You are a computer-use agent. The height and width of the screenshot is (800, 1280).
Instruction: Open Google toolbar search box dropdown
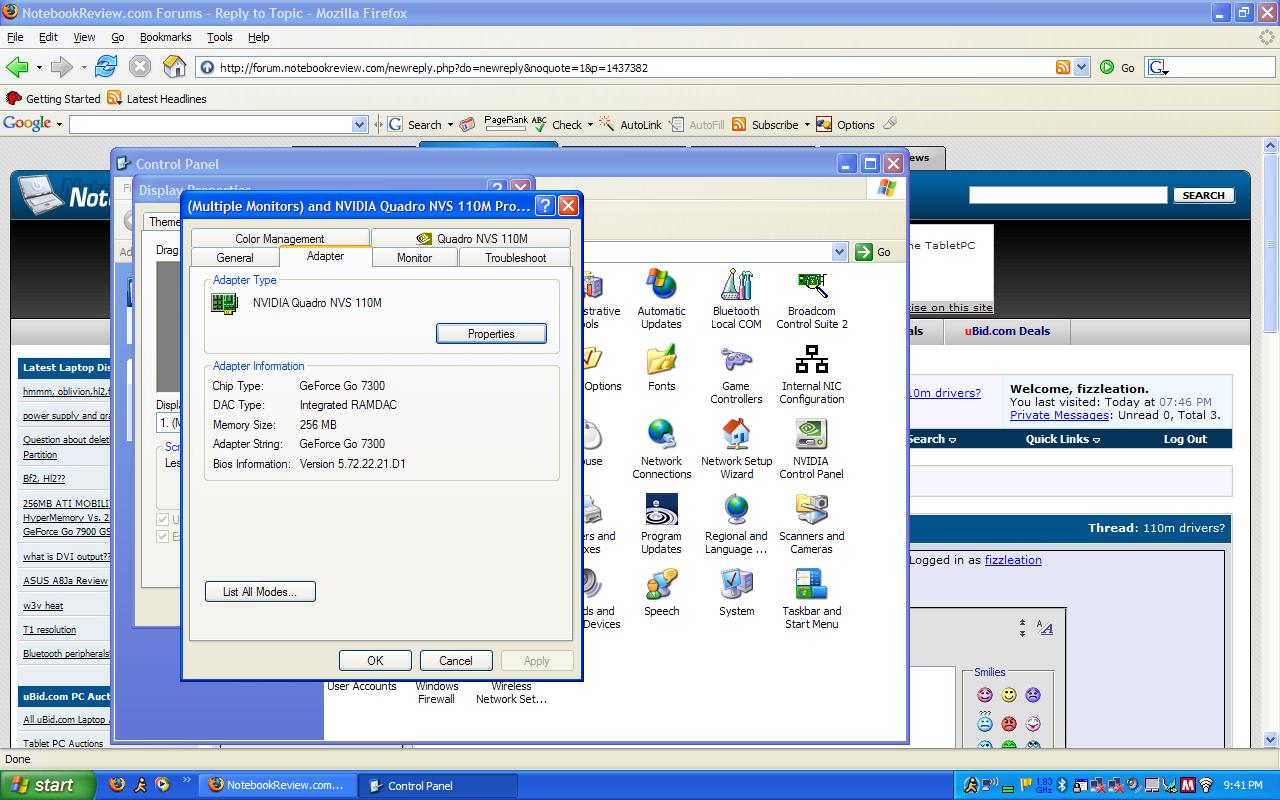click(x=360, y=125)
